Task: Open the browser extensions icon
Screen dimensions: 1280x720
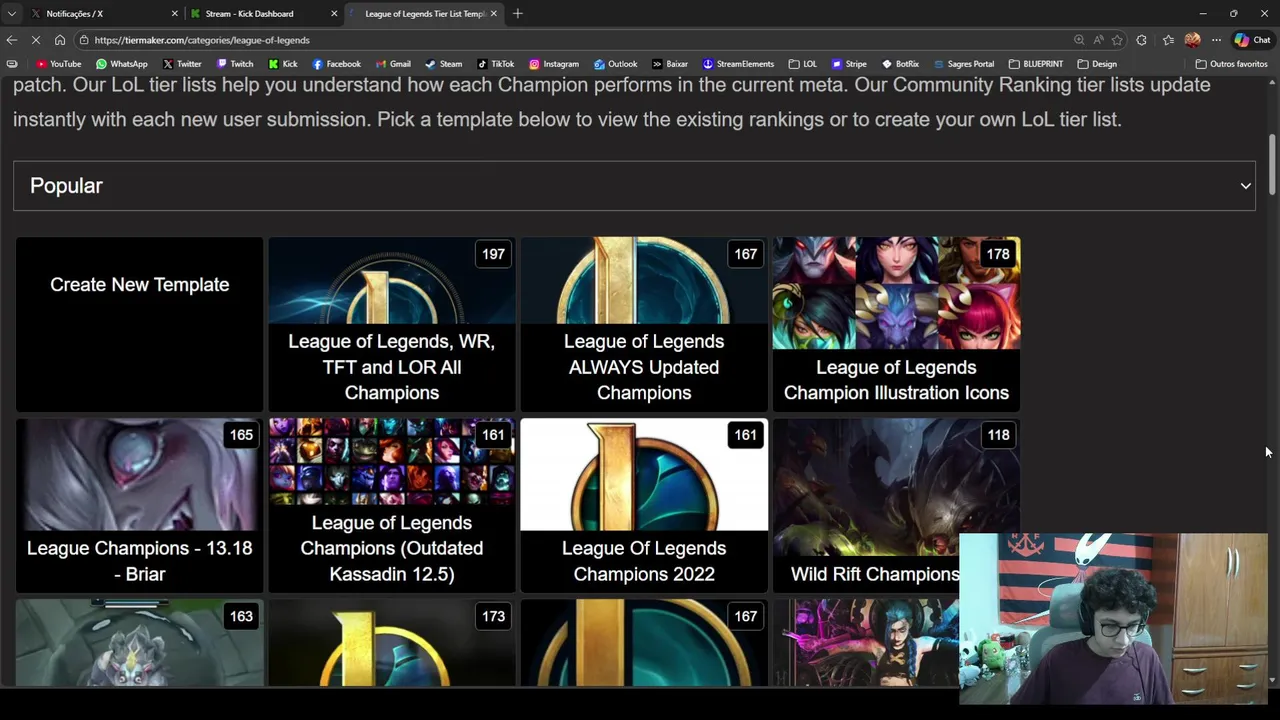Action: (1141, 40)
